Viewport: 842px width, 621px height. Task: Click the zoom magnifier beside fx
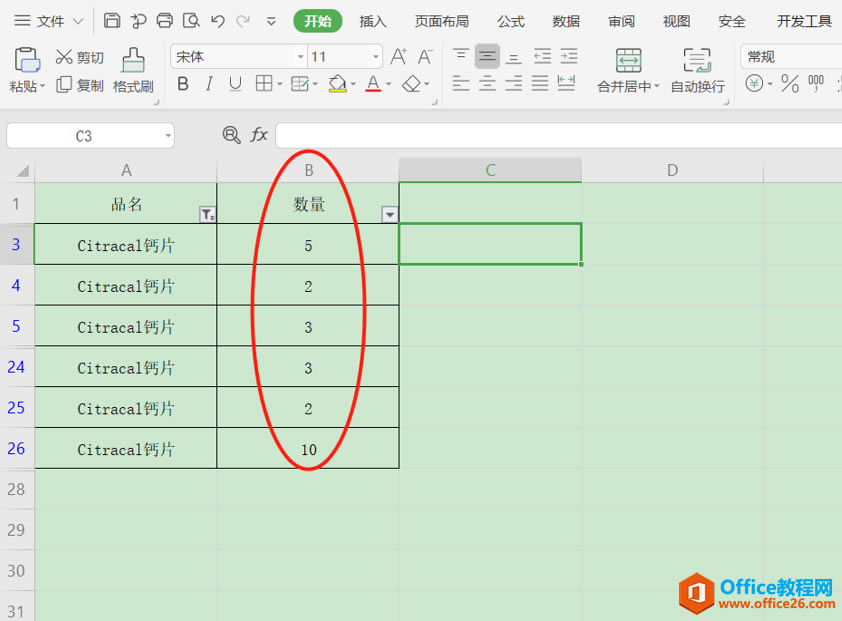coord(231,135)
